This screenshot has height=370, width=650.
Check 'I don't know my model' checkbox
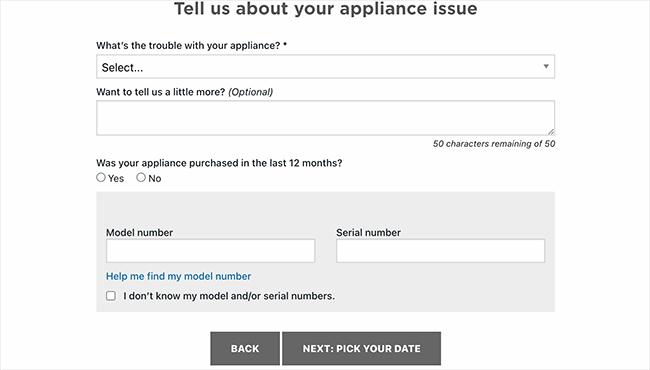[111, 296]
